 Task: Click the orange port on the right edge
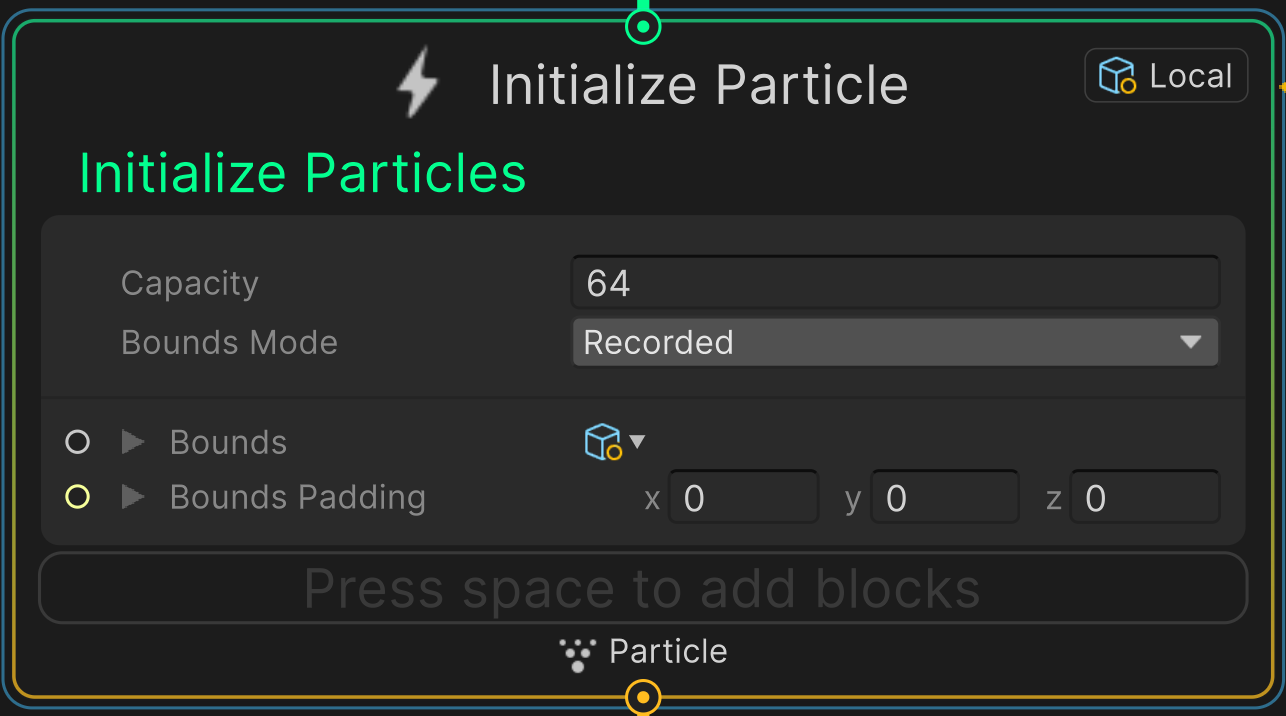point(1281,89)
